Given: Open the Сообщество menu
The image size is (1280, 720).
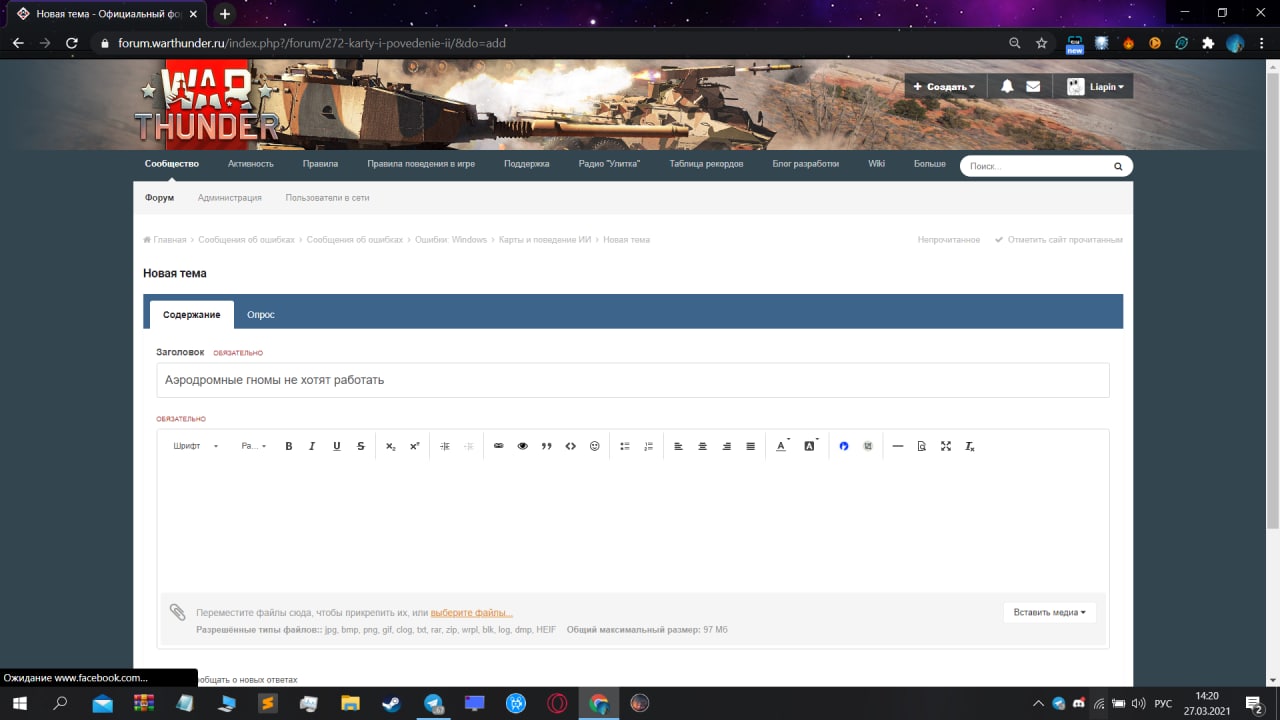Looking at the screenshot, I should pos(172,163).
